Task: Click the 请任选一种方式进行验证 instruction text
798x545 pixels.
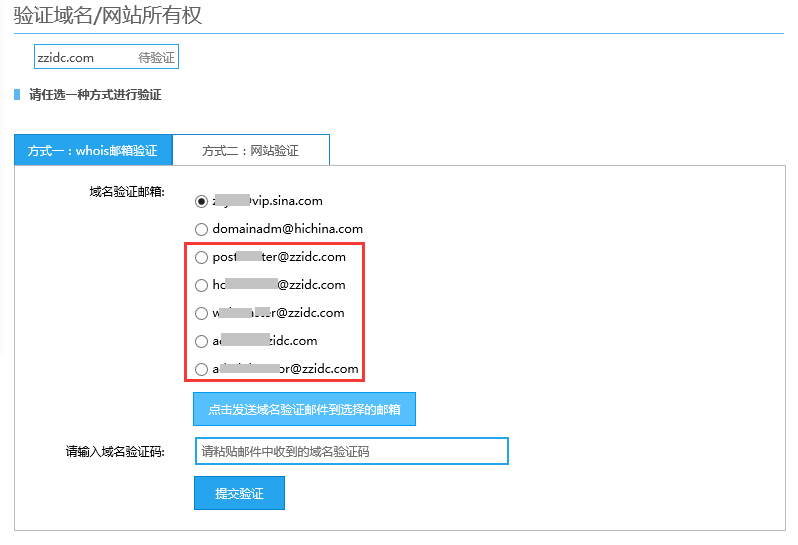Action: click(x=95, y=95)
